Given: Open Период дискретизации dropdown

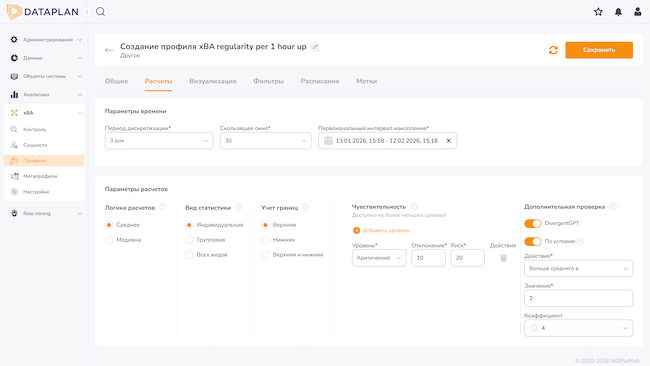Looking at the screenshot, I should [159, 141].
